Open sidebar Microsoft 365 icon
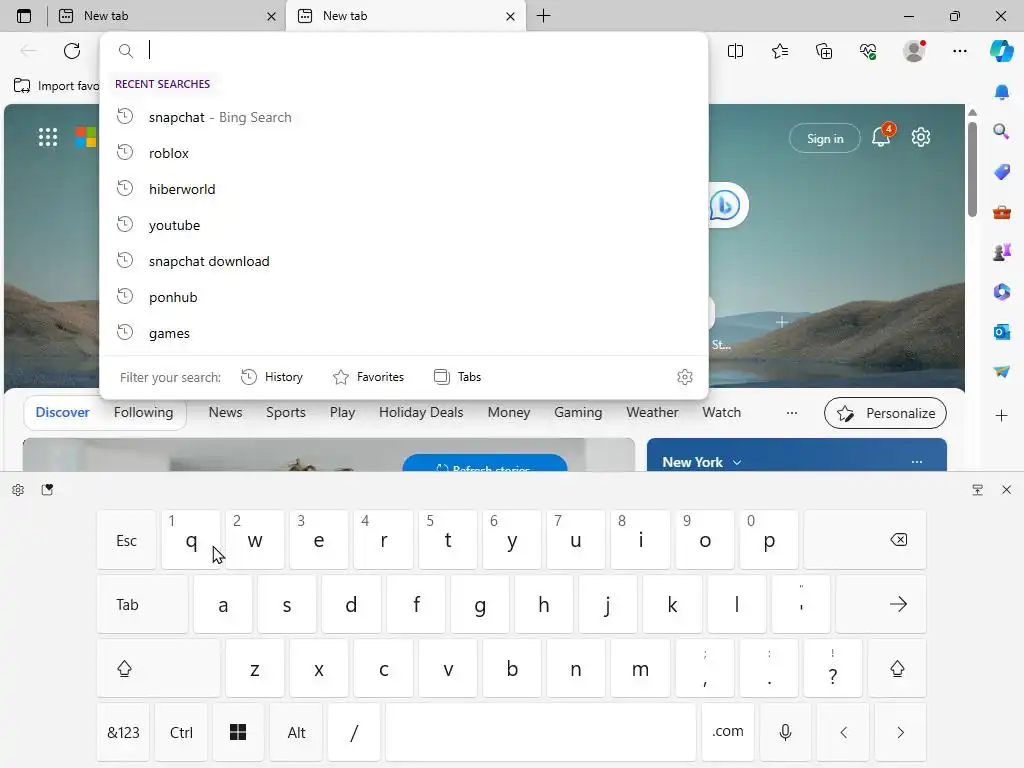 1002,291
